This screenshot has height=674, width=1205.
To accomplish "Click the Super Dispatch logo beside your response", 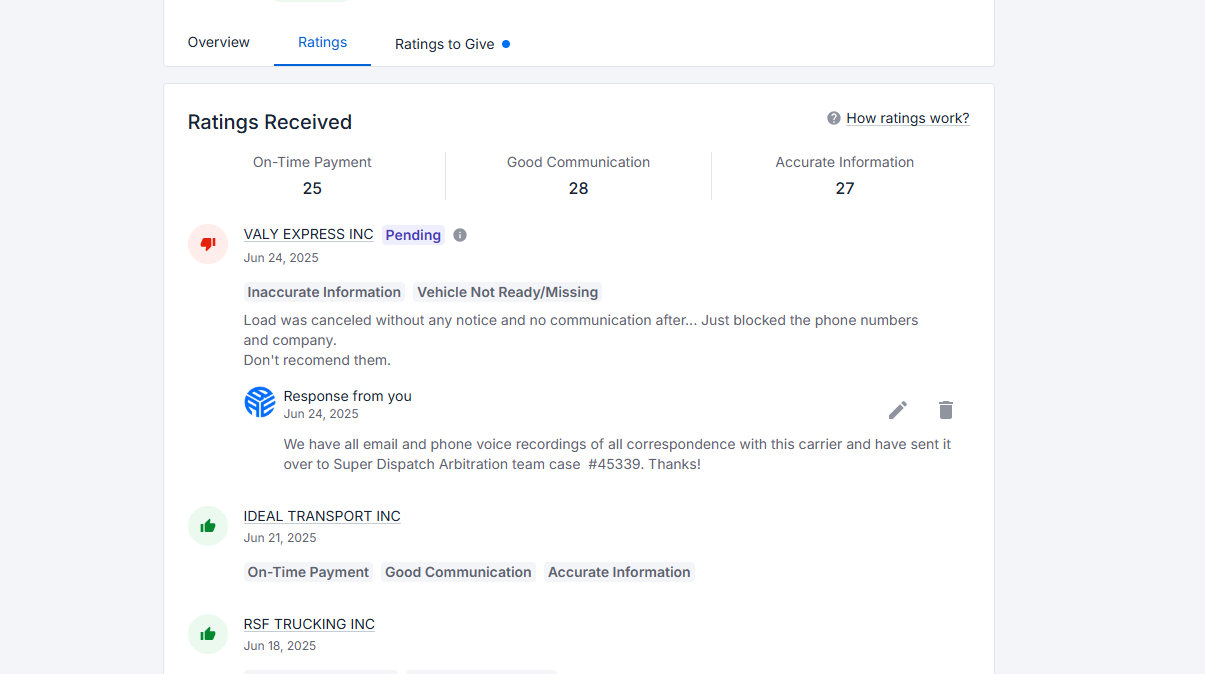I will click(x=260, y=401).
